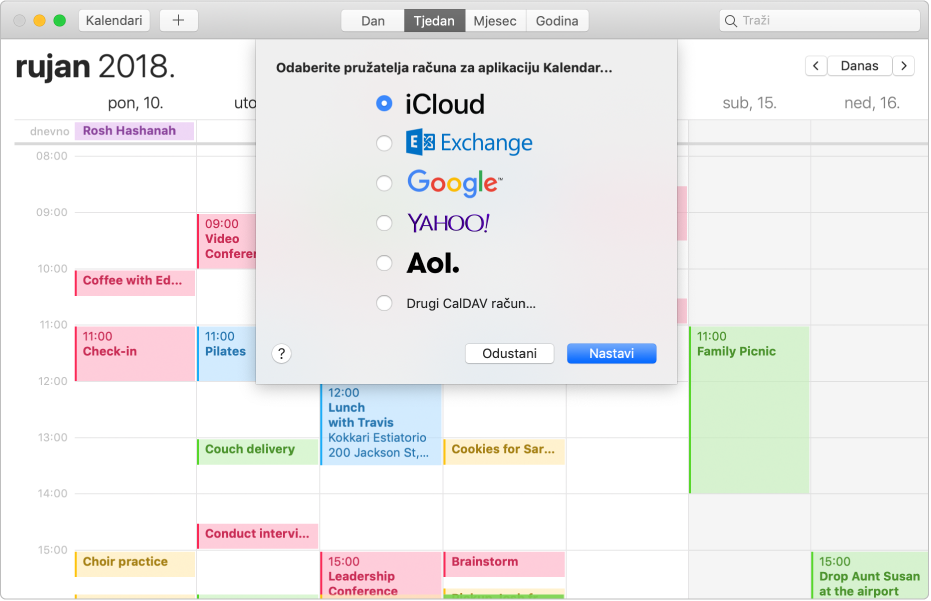Click the green zoom window button
Image resolution: width=931 pixels, height=601 pixels.
pyautogui.click(x=59, y=21)
